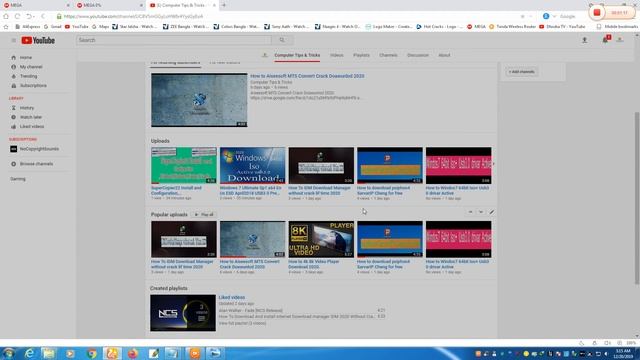Switch to the Channels tab
The height and width of the screenshot is (360, 640).
[388, 55]
